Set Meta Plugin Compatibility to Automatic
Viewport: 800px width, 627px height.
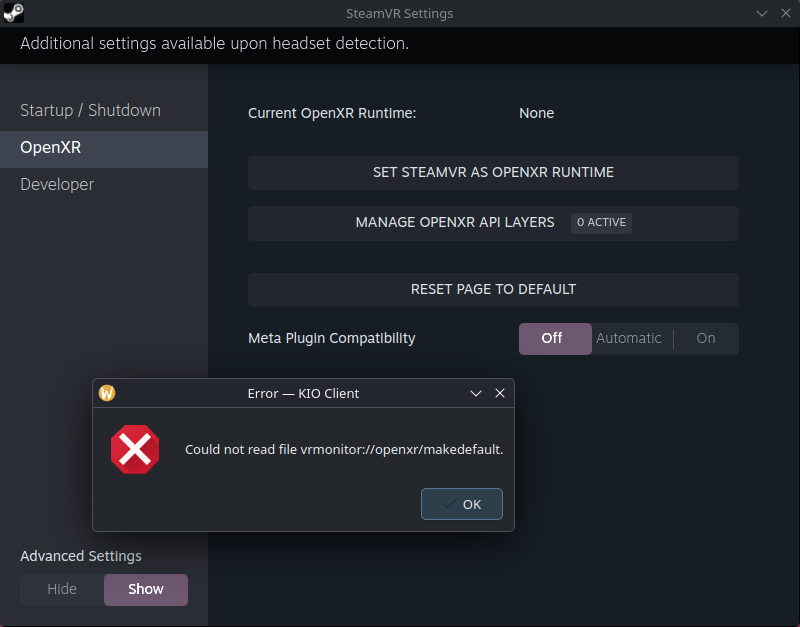point(629,339)
